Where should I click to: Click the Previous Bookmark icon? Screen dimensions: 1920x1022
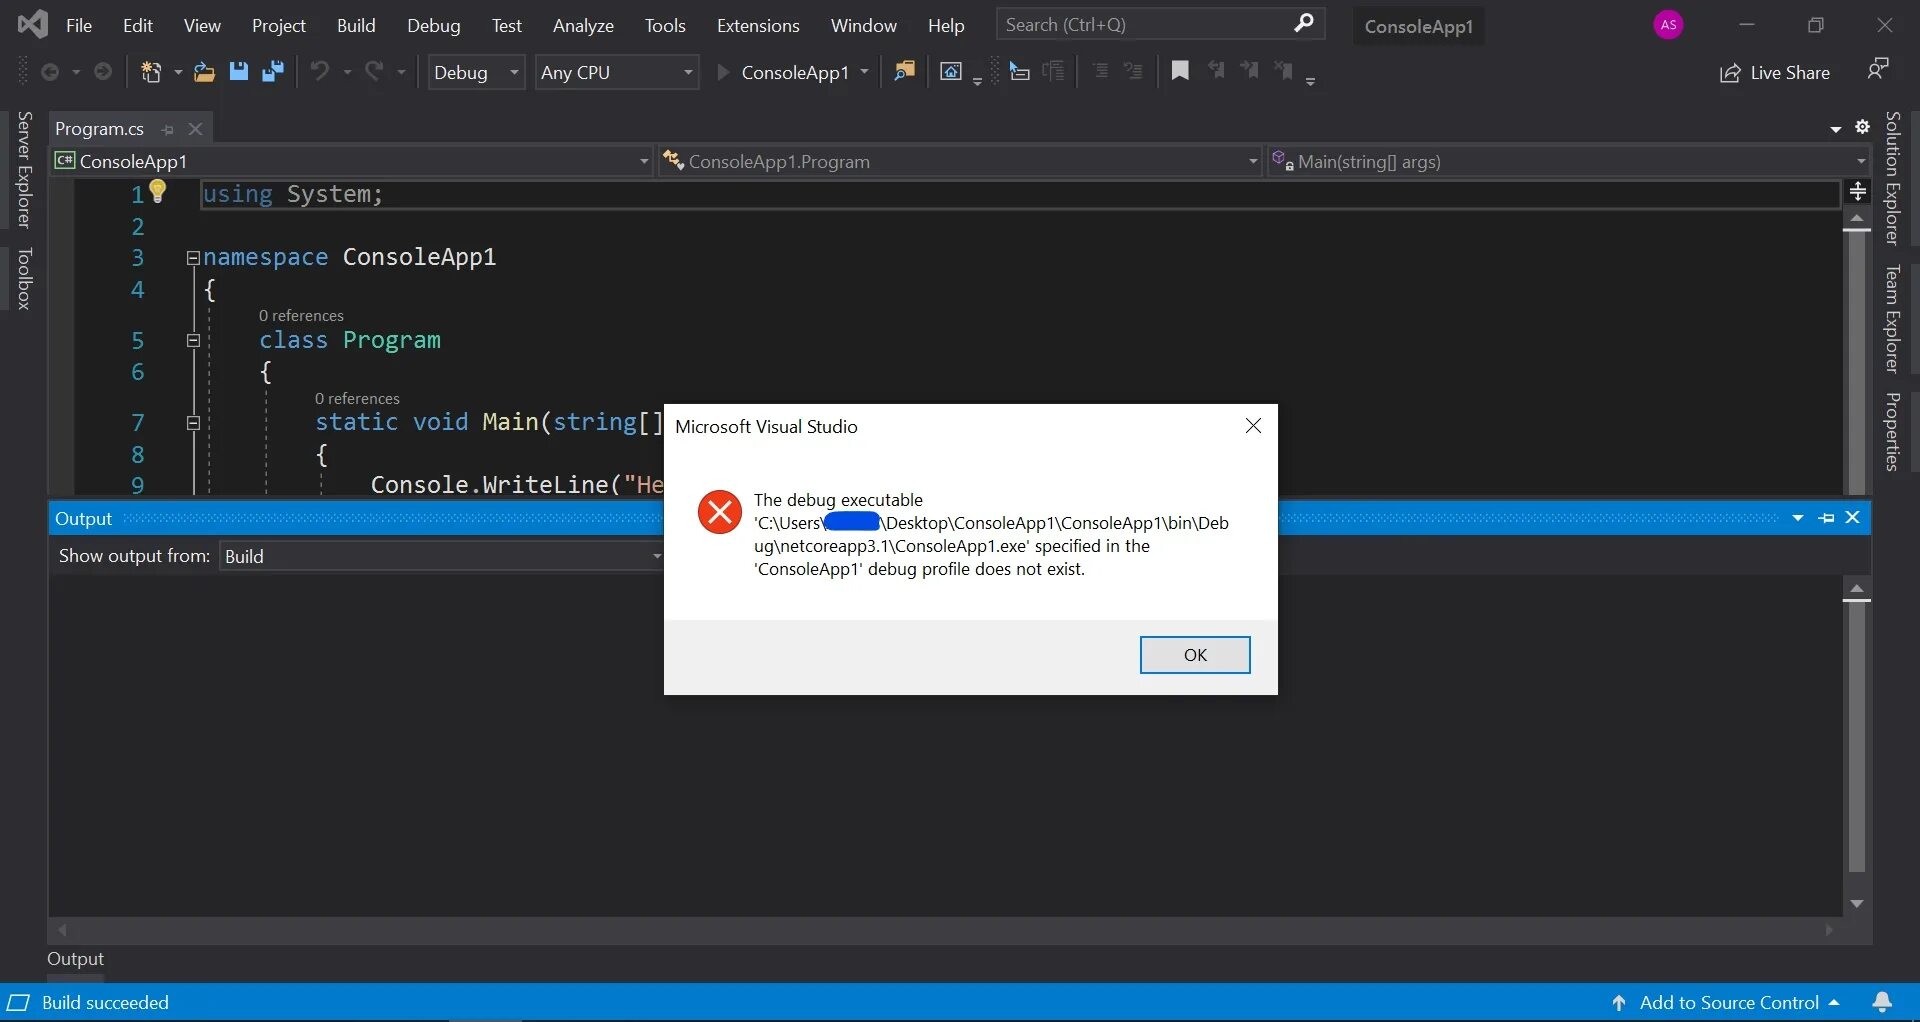1216,71
